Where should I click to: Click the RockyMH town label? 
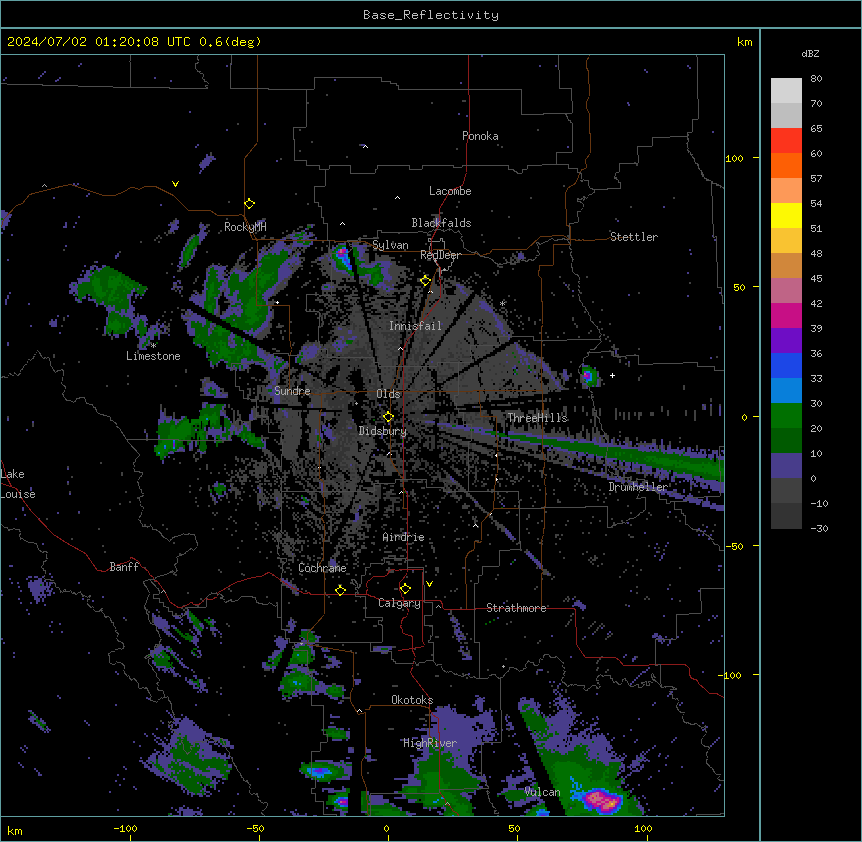tap(245, 227)
